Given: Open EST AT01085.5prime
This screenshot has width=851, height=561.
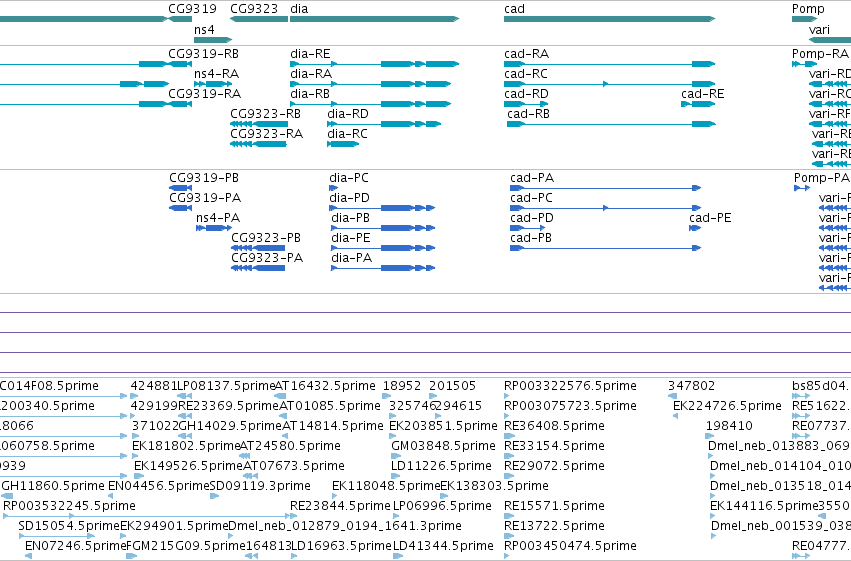Looking at the screenshot, I should tap(329, 406).
